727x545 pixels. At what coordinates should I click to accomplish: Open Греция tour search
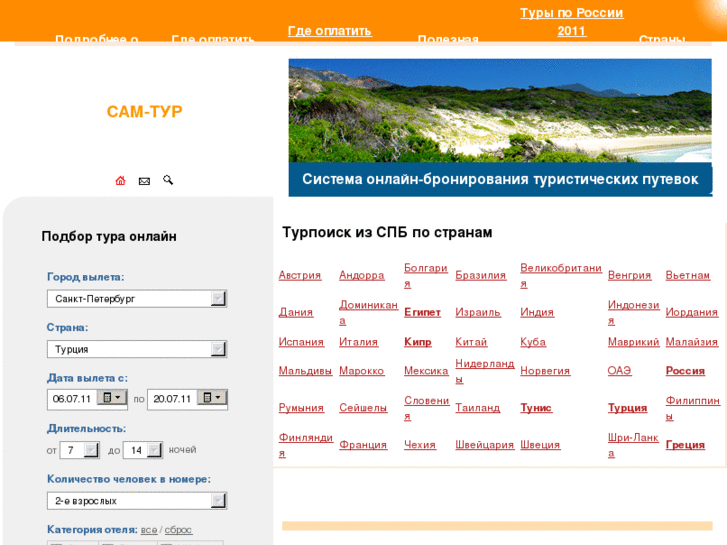685,445
